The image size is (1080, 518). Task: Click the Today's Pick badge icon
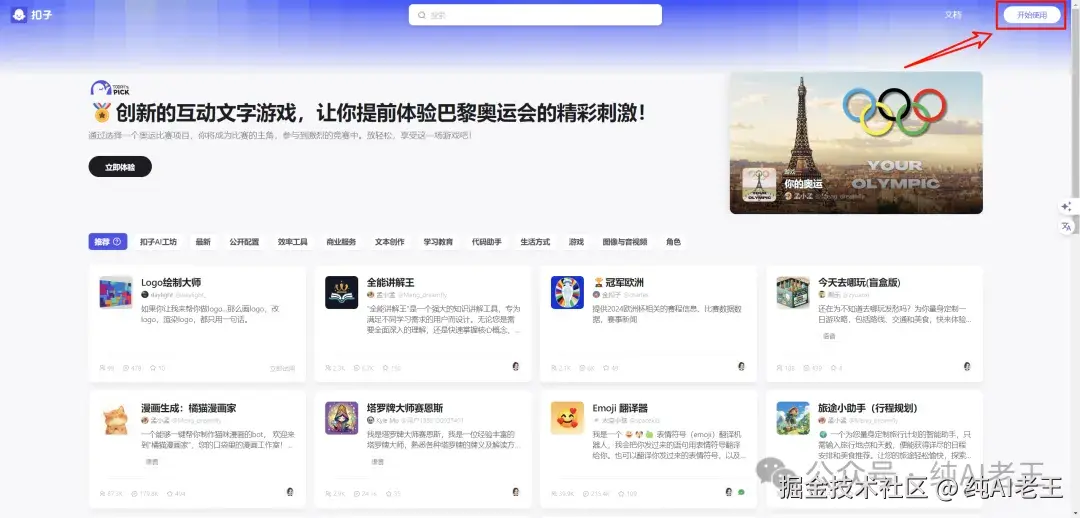point(110,88)
